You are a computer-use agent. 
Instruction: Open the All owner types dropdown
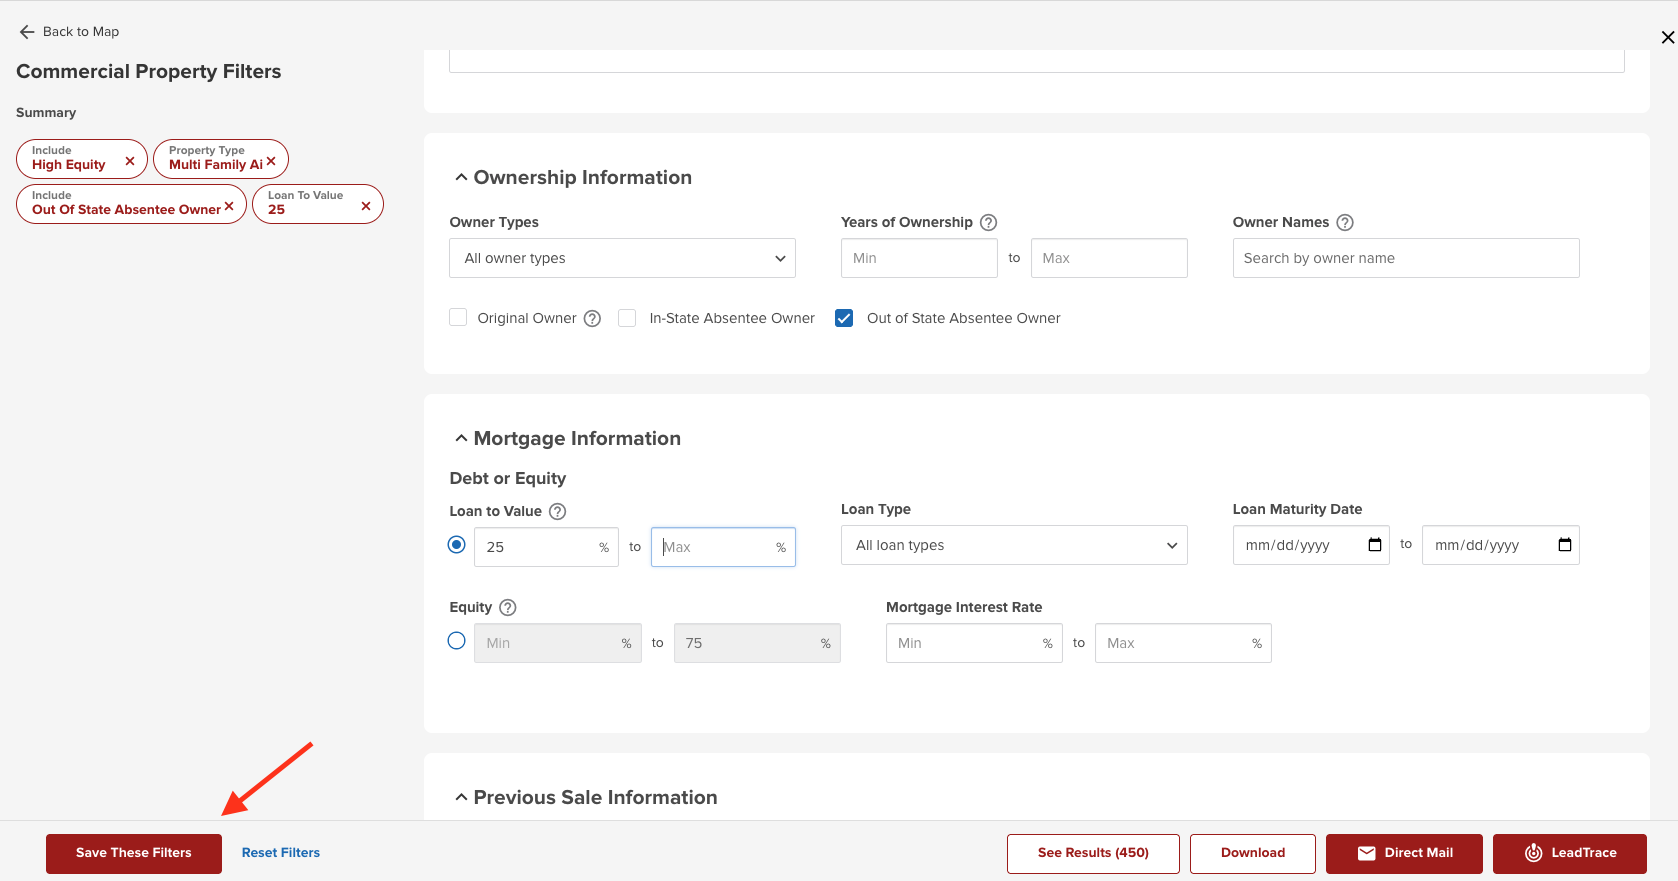point(622,258)
